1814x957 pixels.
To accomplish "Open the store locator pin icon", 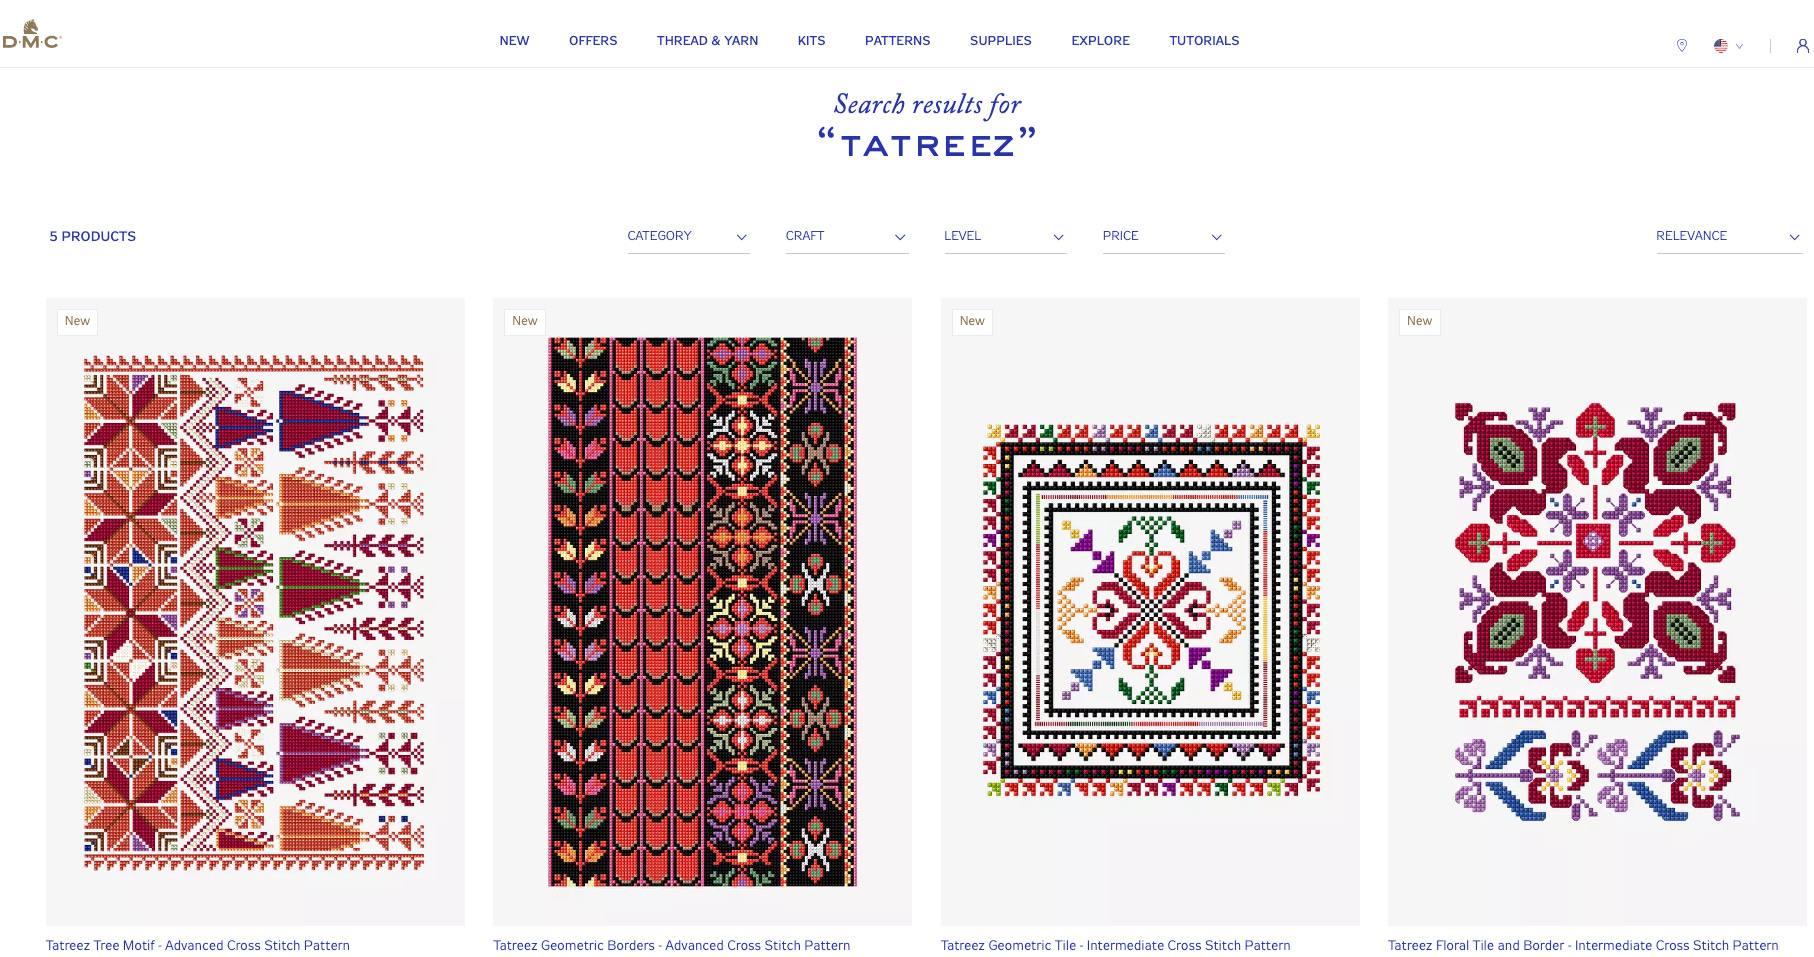I will 1682,45.
